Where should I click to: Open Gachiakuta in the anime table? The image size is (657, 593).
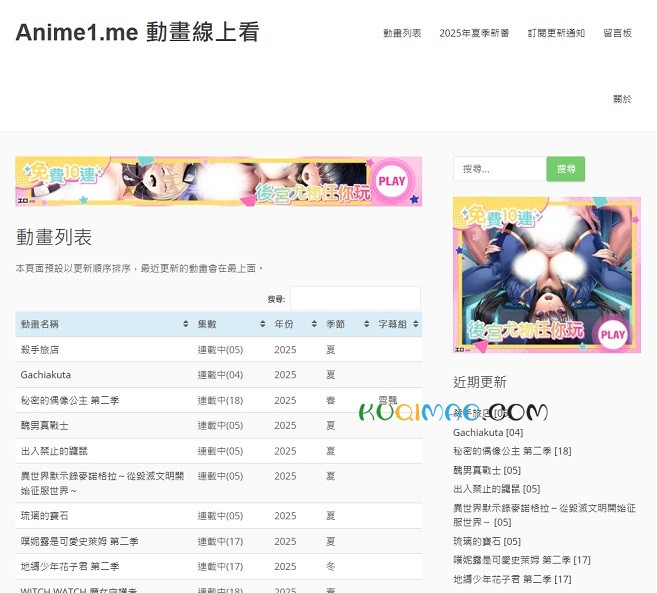click(46, 375)
